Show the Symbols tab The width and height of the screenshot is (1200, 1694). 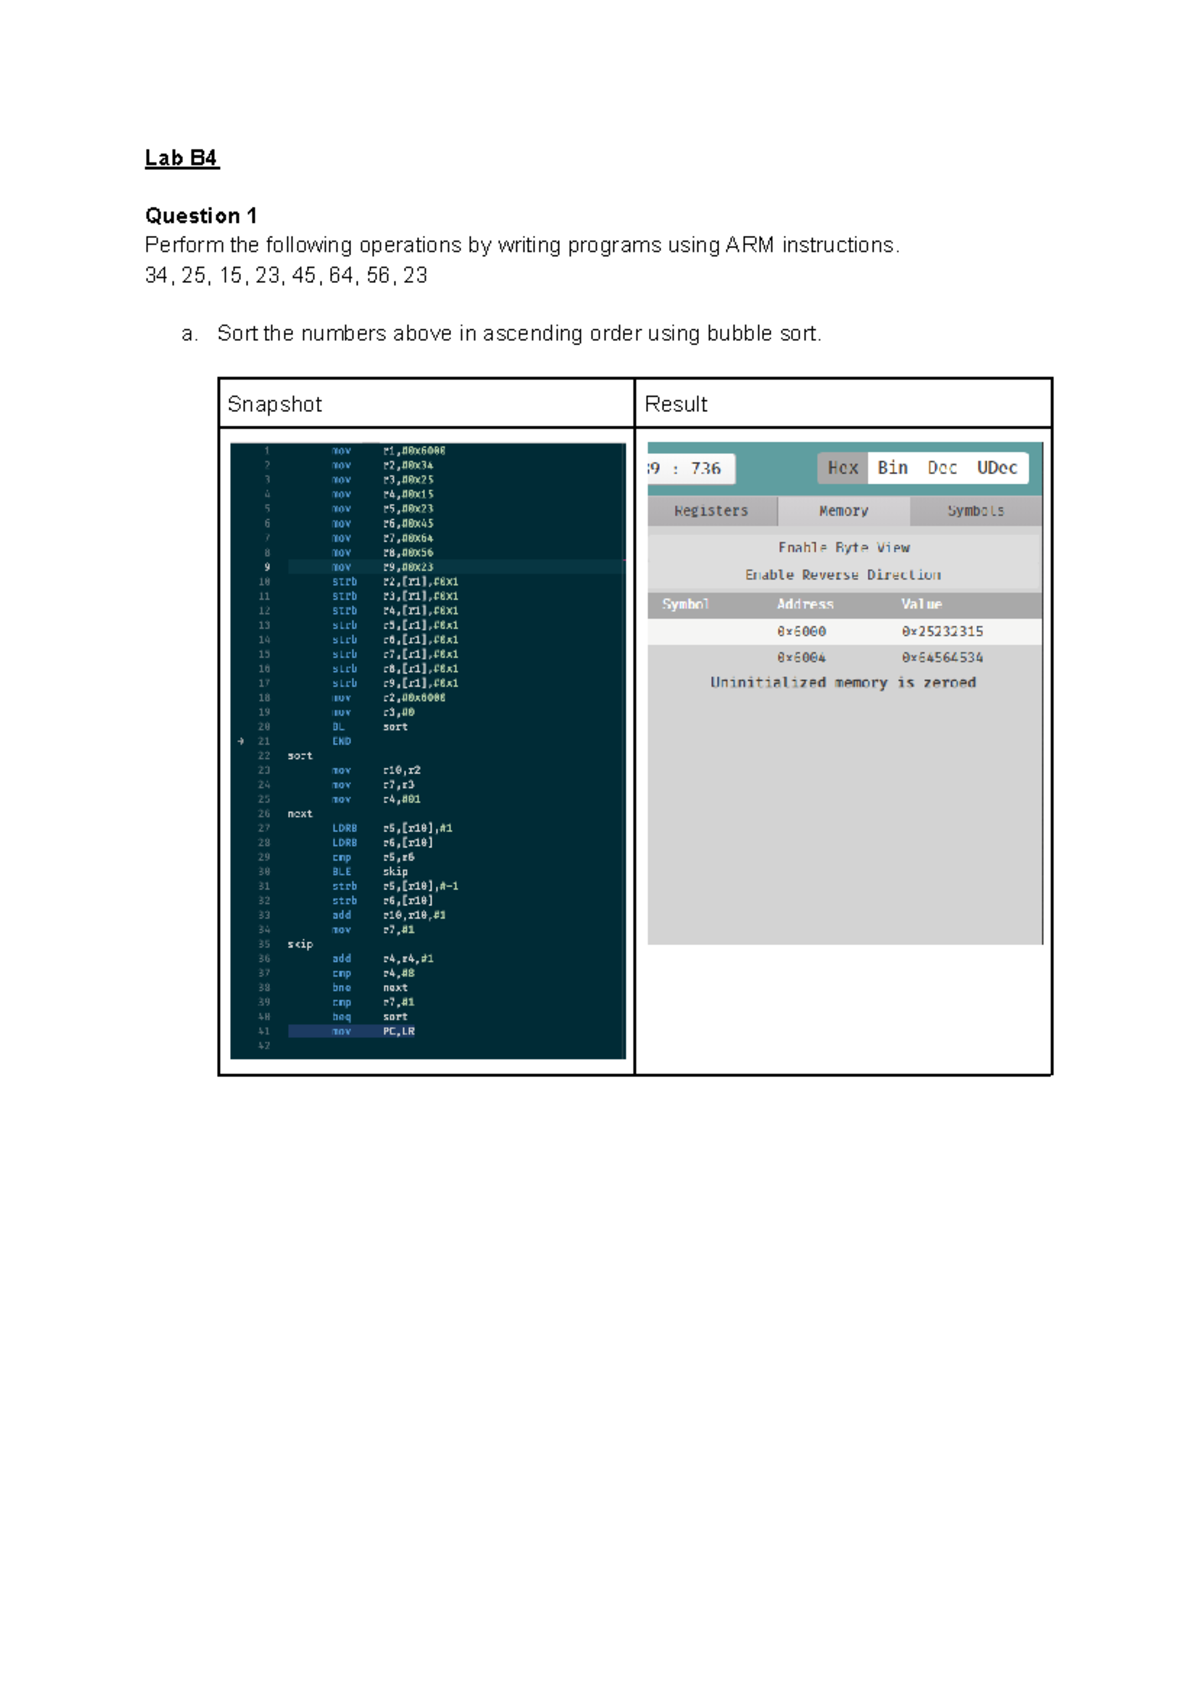[x=976, y=511]
